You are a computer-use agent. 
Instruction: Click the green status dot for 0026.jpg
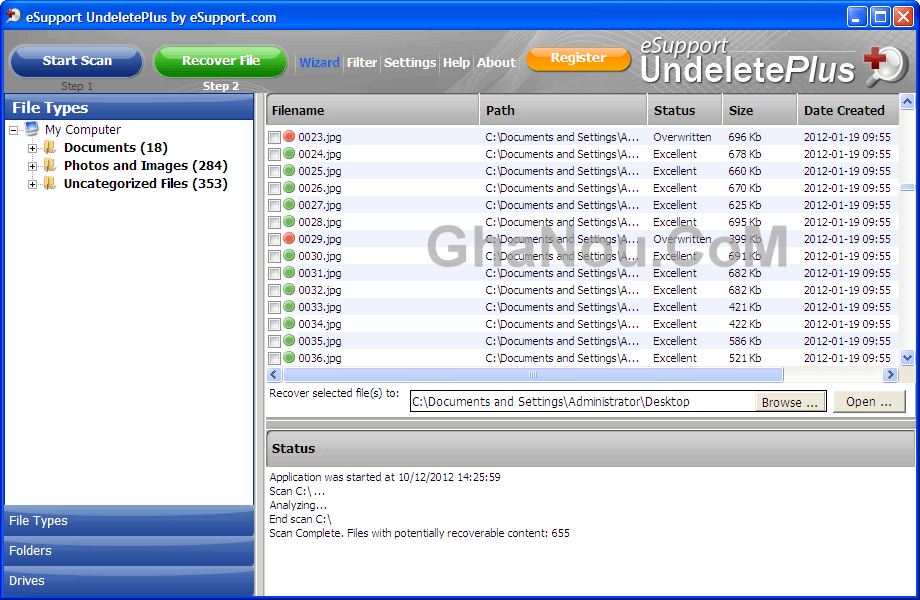289,188
